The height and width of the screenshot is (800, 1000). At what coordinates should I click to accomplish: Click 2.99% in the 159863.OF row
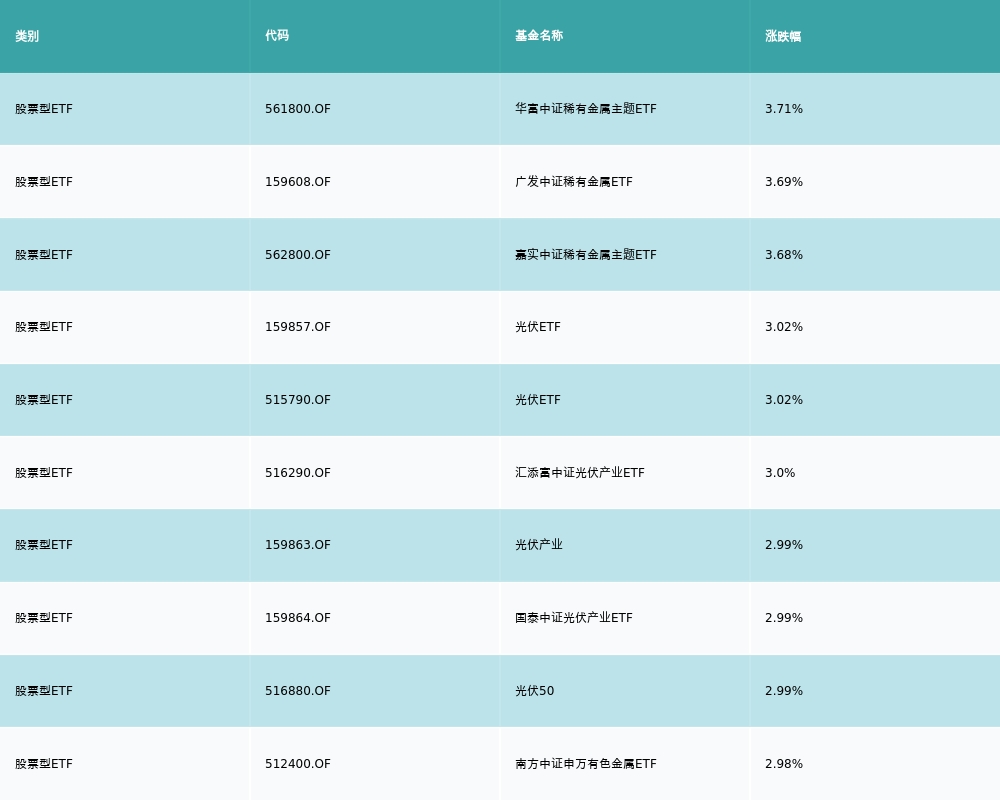(784, 545)
